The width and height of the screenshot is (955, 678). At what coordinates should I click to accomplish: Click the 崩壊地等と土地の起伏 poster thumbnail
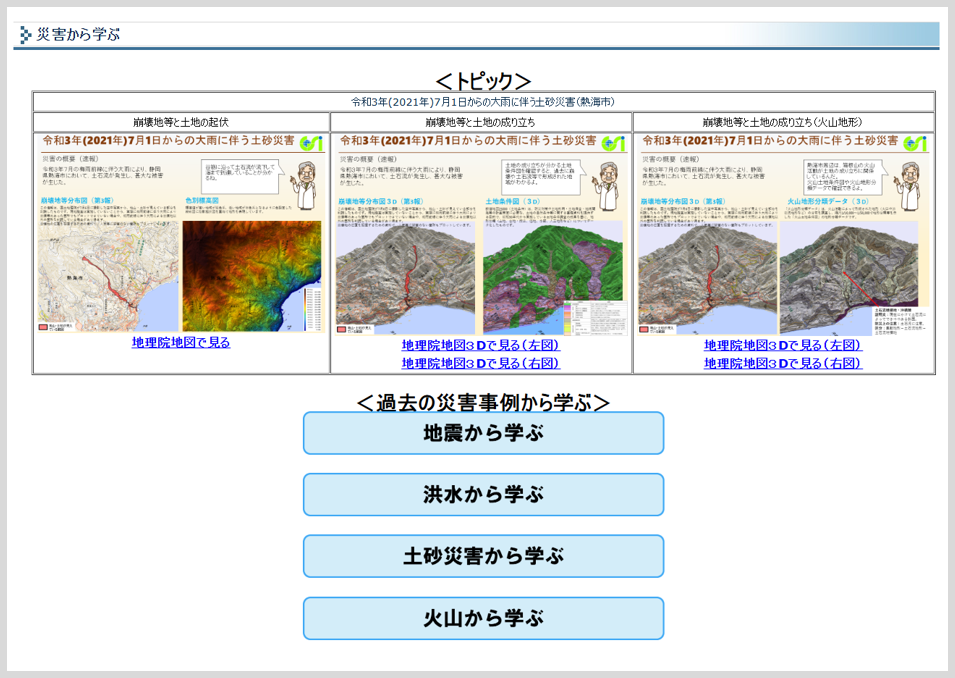click(181, 233)
